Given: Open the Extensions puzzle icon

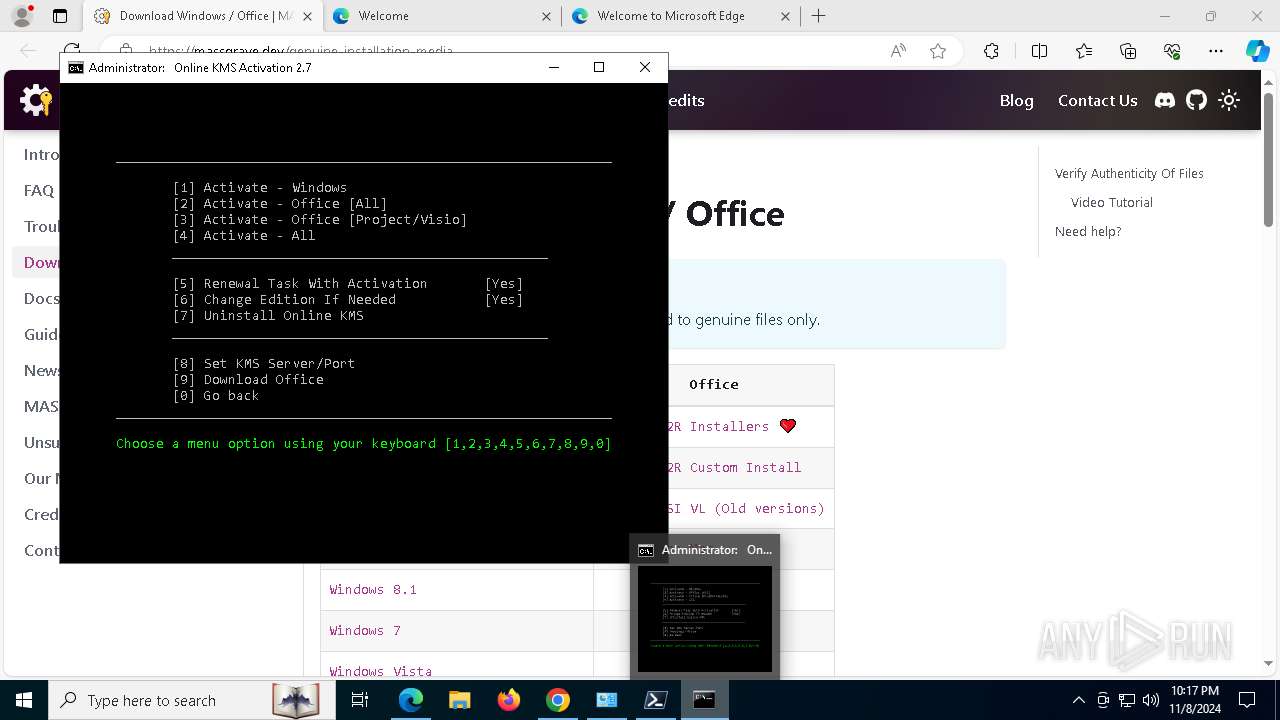Looking at the screenshot, I should click(x=991, y=51).
